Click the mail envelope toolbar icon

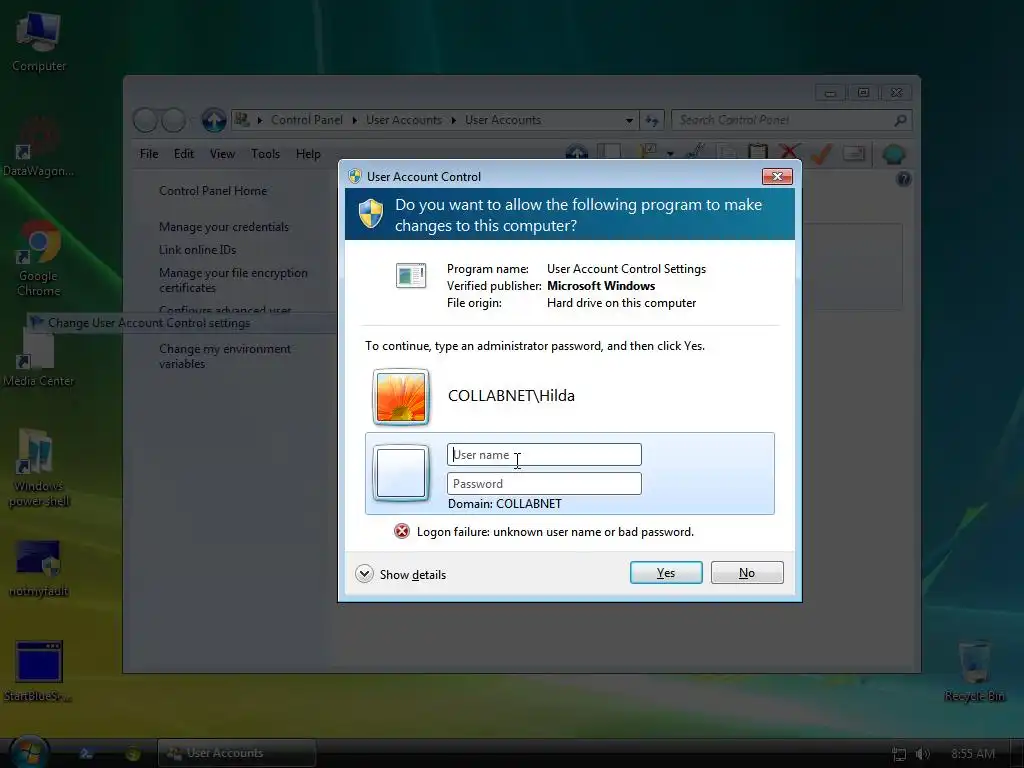pos(854,153)
